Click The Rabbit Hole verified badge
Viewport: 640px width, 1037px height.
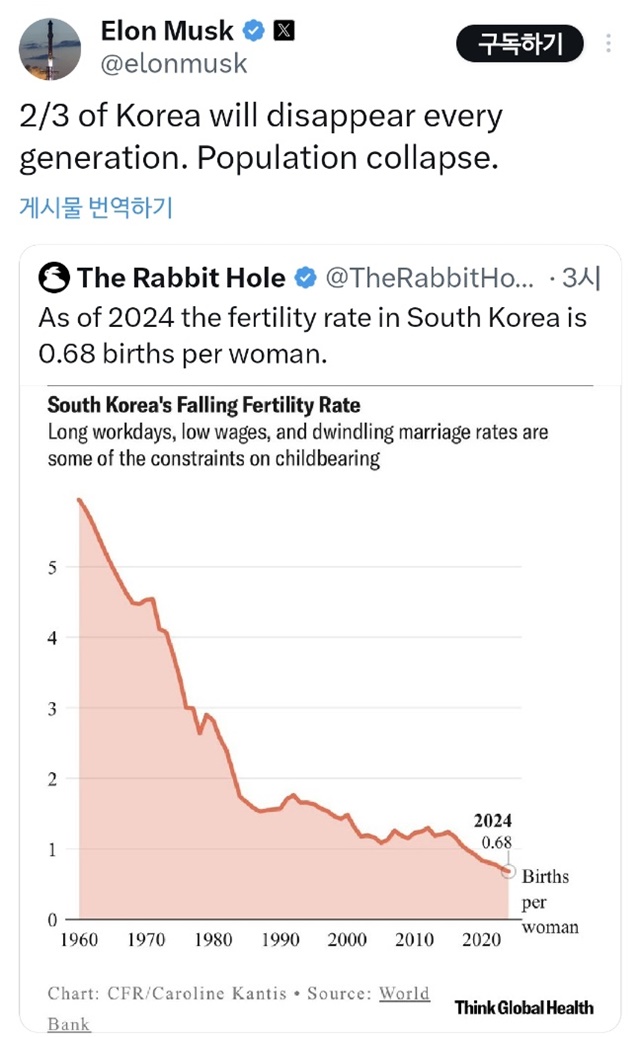[x=305, y=277]
